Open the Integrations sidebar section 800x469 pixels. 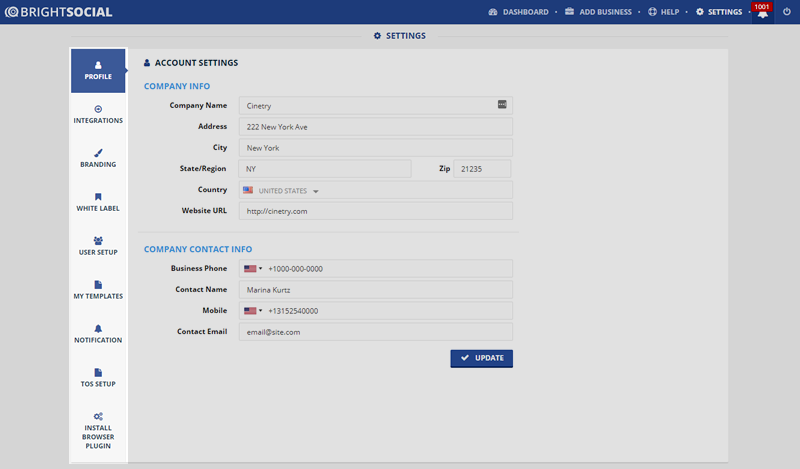pyautogui.click(x=98, y=115)
